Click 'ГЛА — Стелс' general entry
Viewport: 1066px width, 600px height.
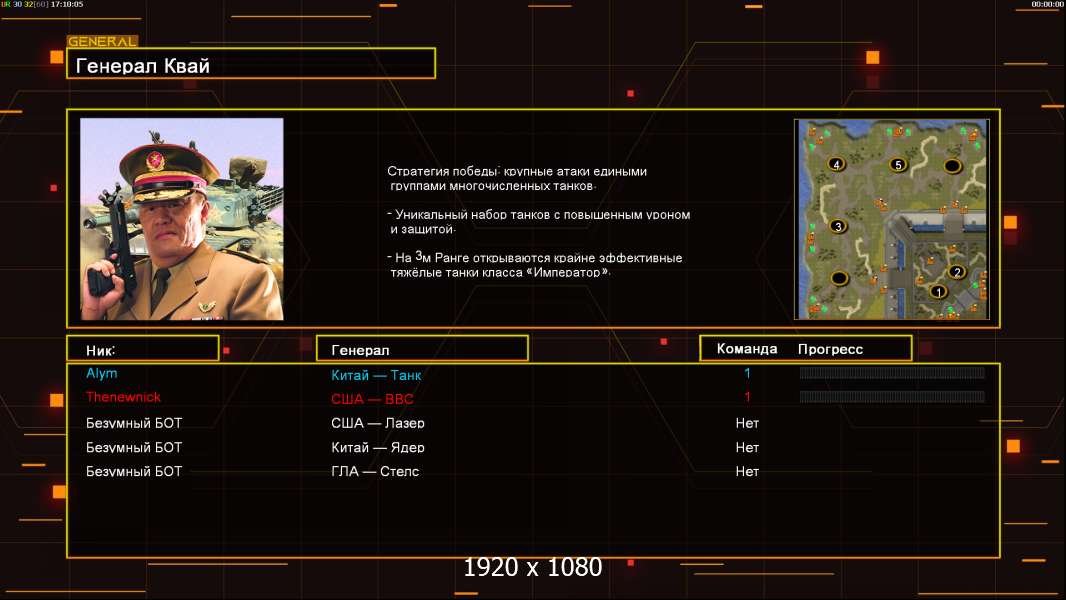[x=375, y=471]
